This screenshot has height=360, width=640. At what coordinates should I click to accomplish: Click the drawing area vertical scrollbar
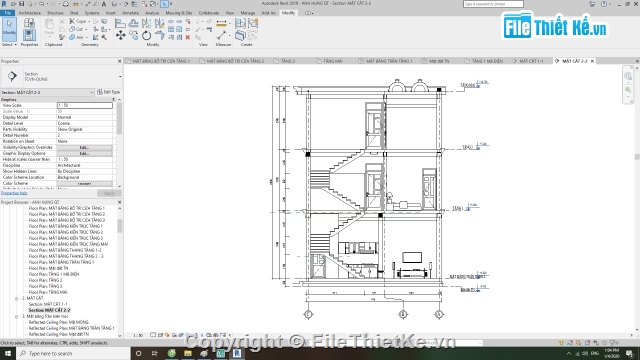click(637, 157)
